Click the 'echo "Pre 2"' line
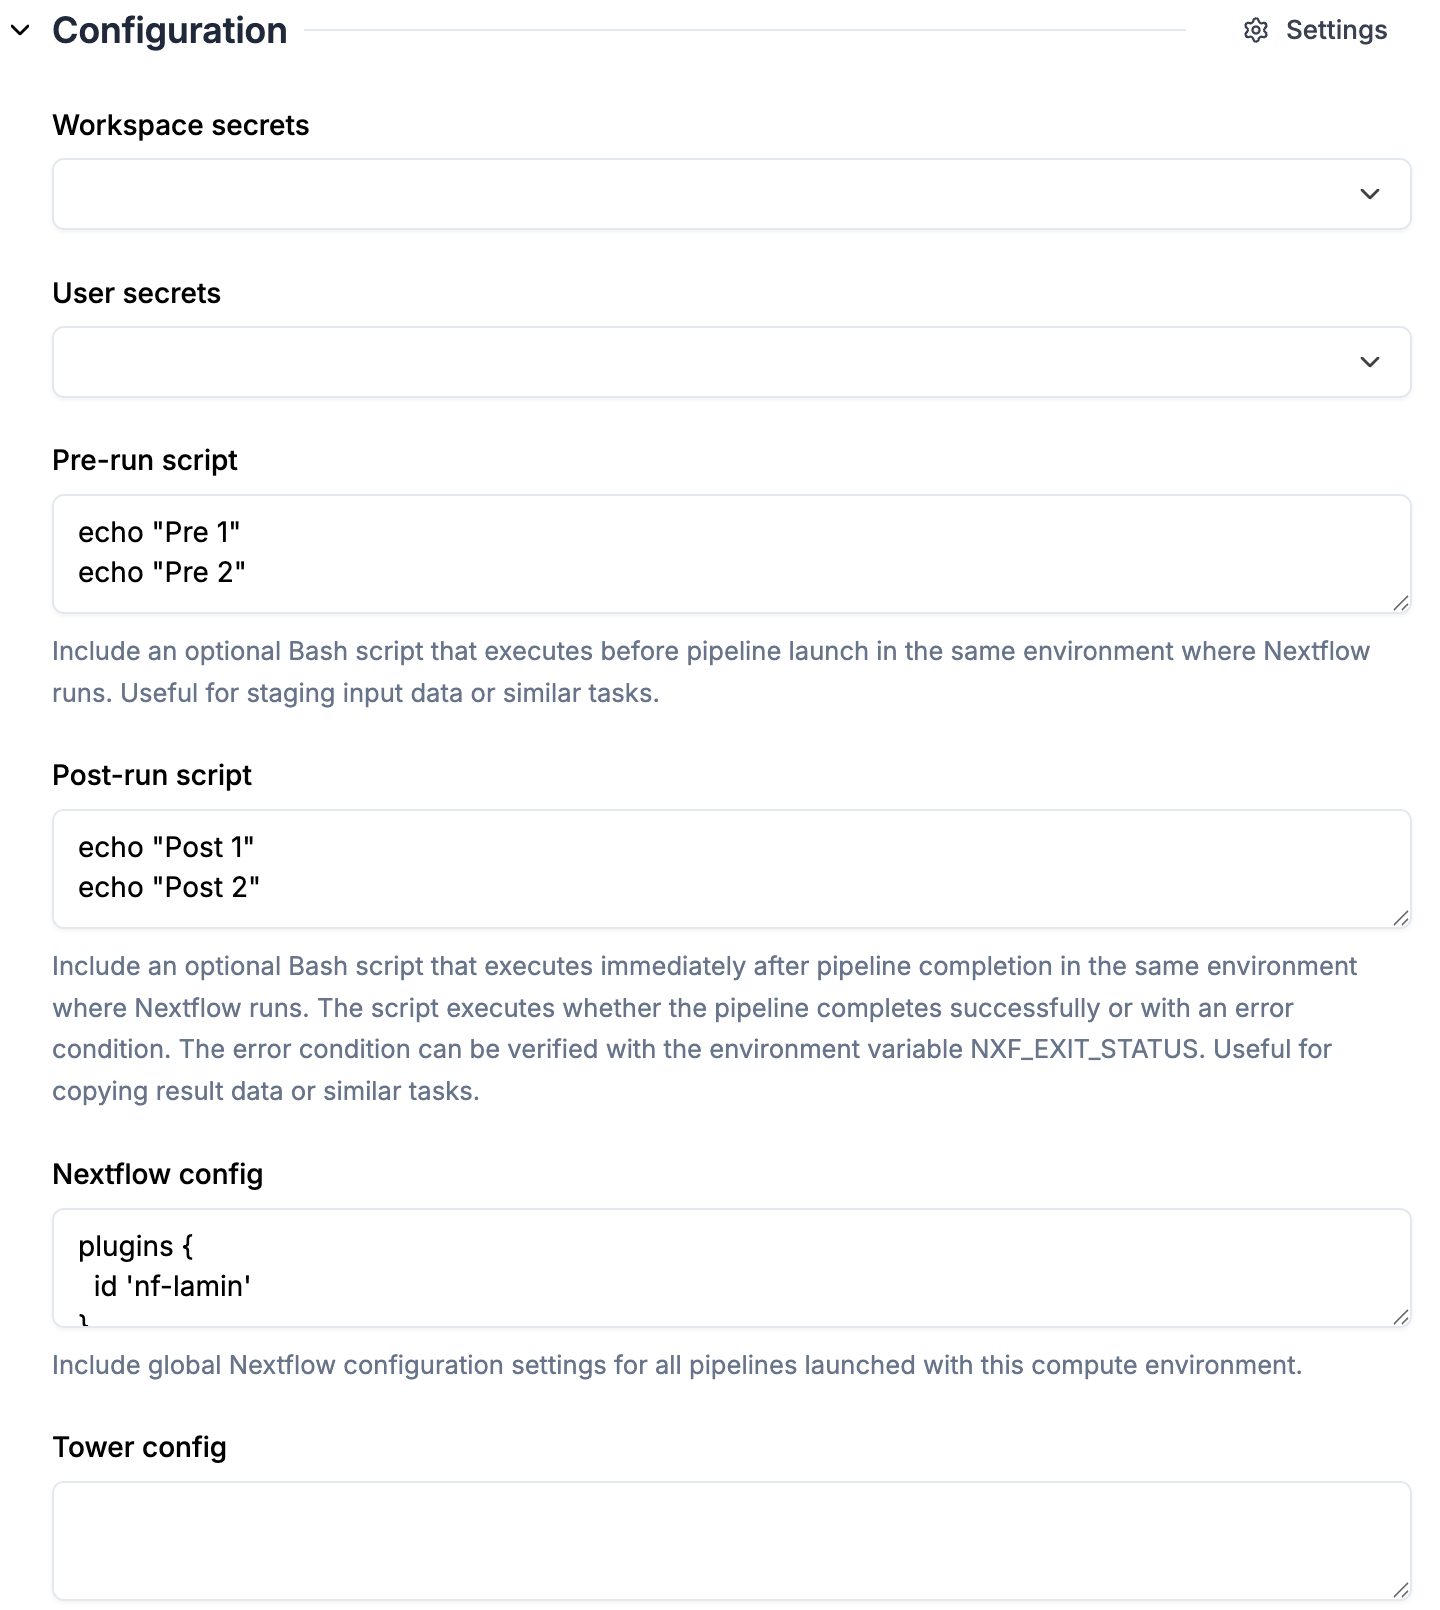 [162, 573]
